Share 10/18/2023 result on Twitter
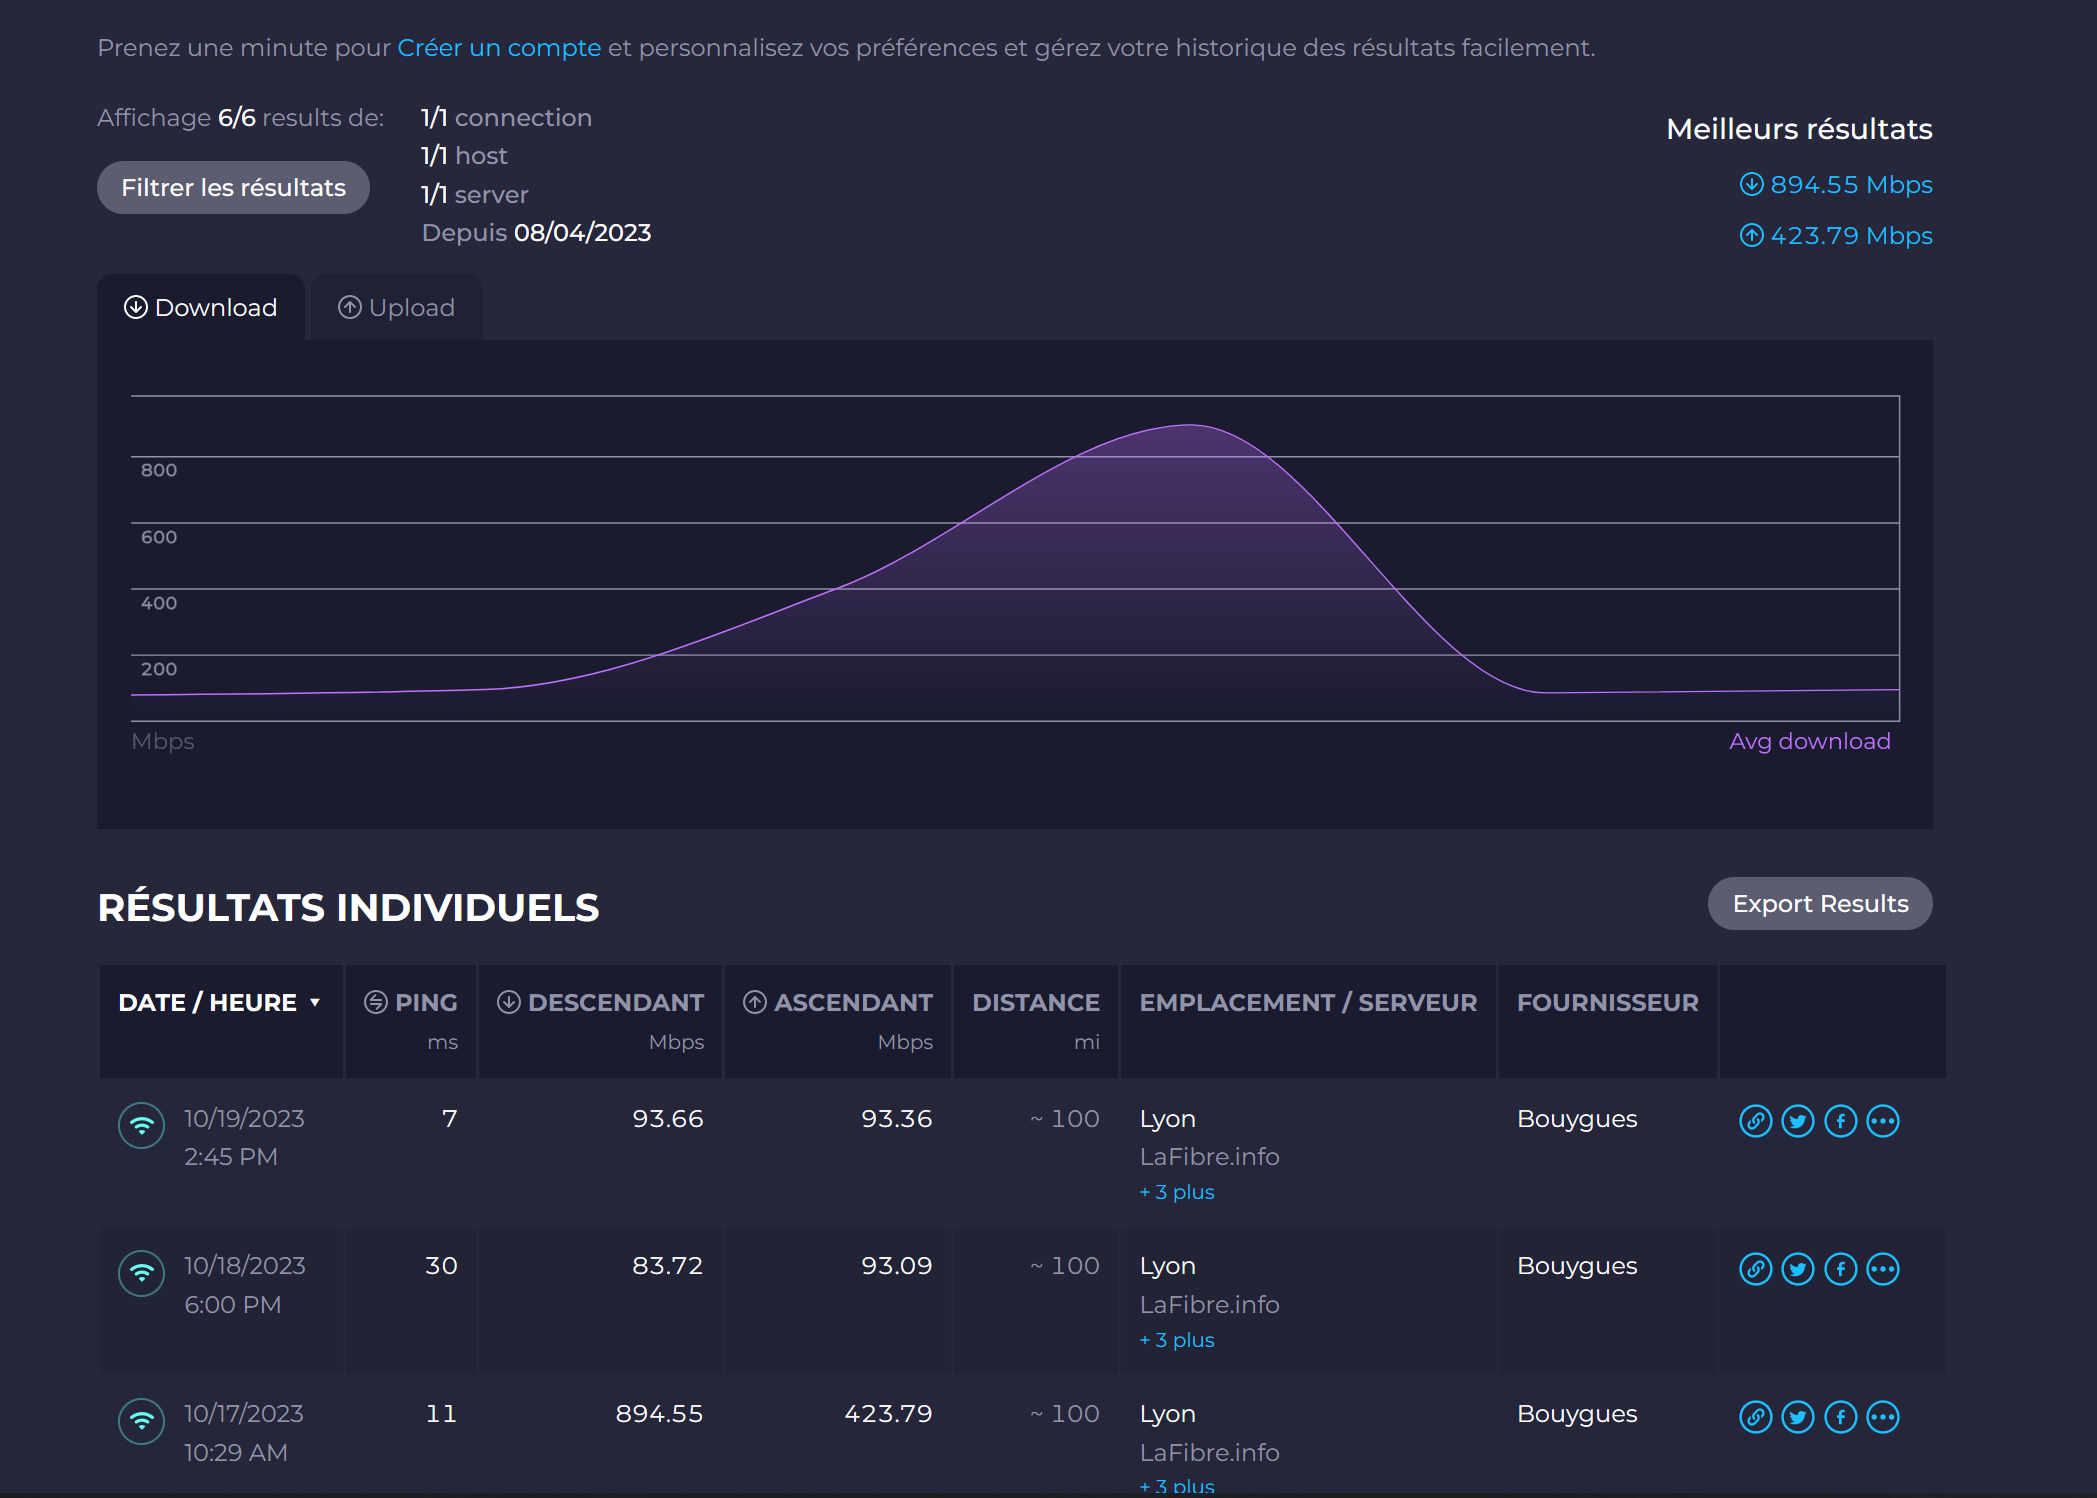The image size is (2097, 1498). 1798,1269
